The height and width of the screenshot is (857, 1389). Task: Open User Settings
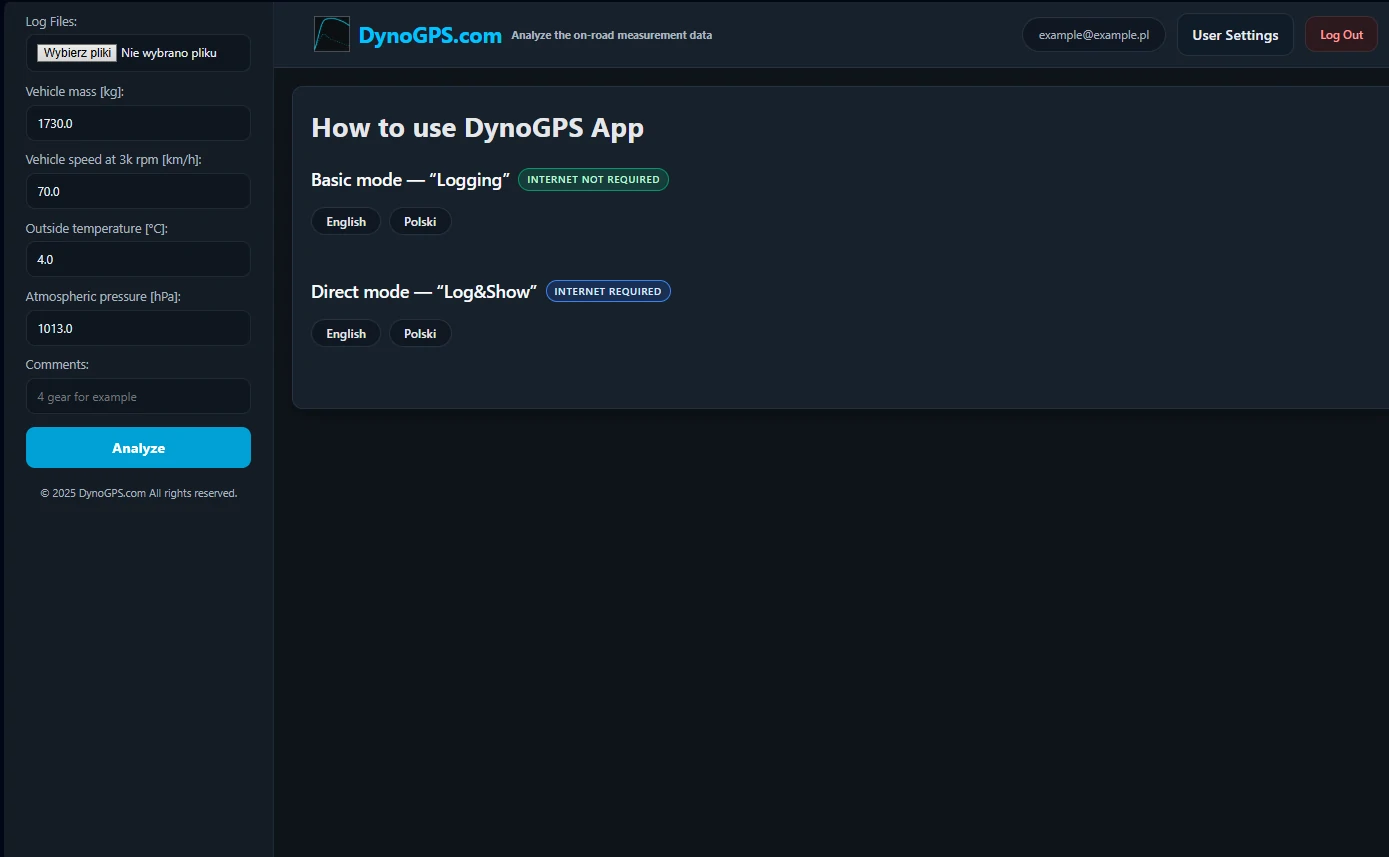(1235, 35)
